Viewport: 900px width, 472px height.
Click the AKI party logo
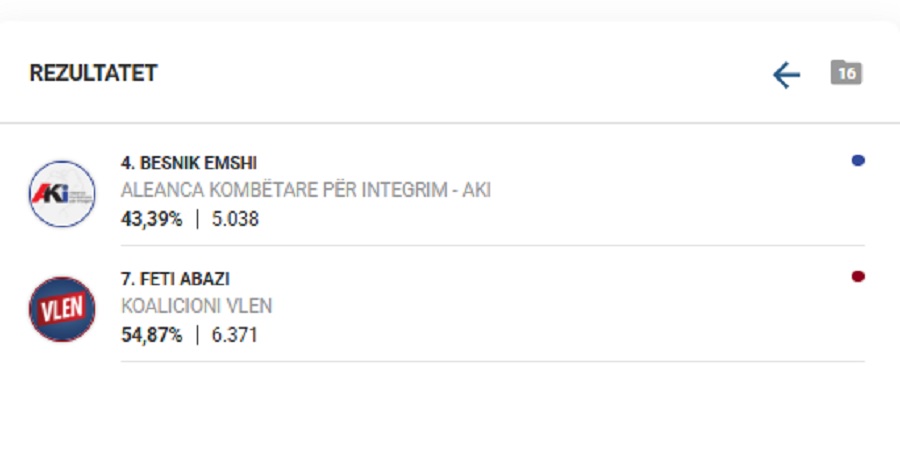62,193
